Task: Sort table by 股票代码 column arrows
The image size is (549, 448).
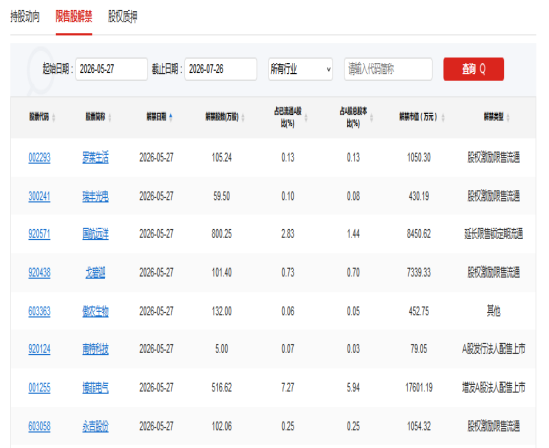Action: click(54, 118)
